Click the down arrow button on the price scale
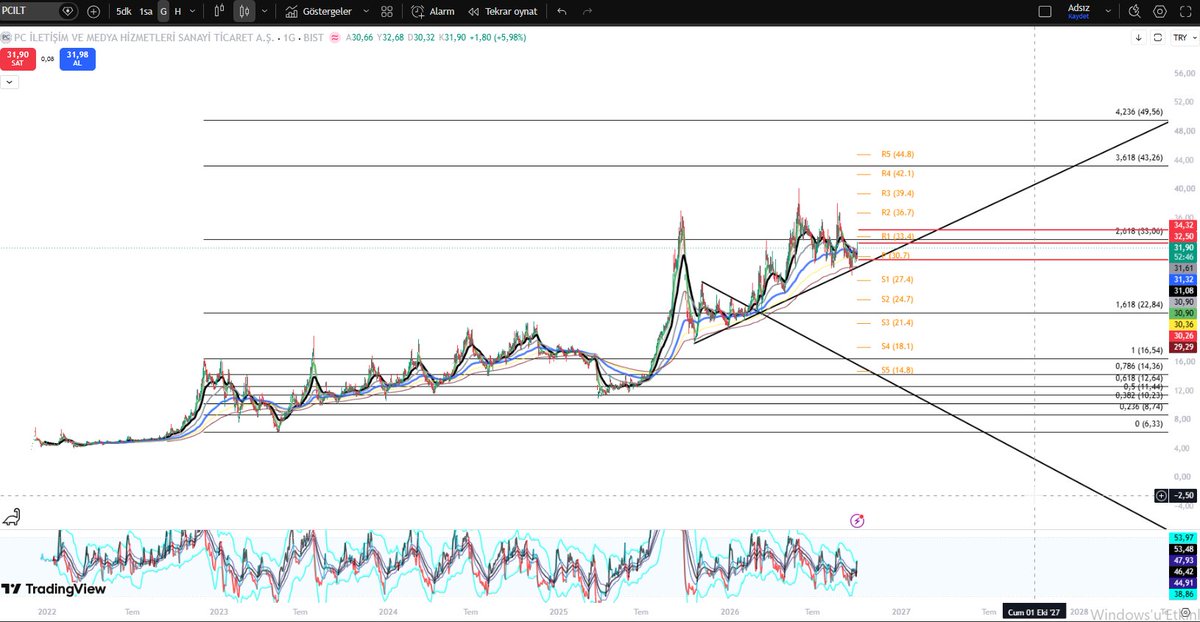 point(1139,38)
